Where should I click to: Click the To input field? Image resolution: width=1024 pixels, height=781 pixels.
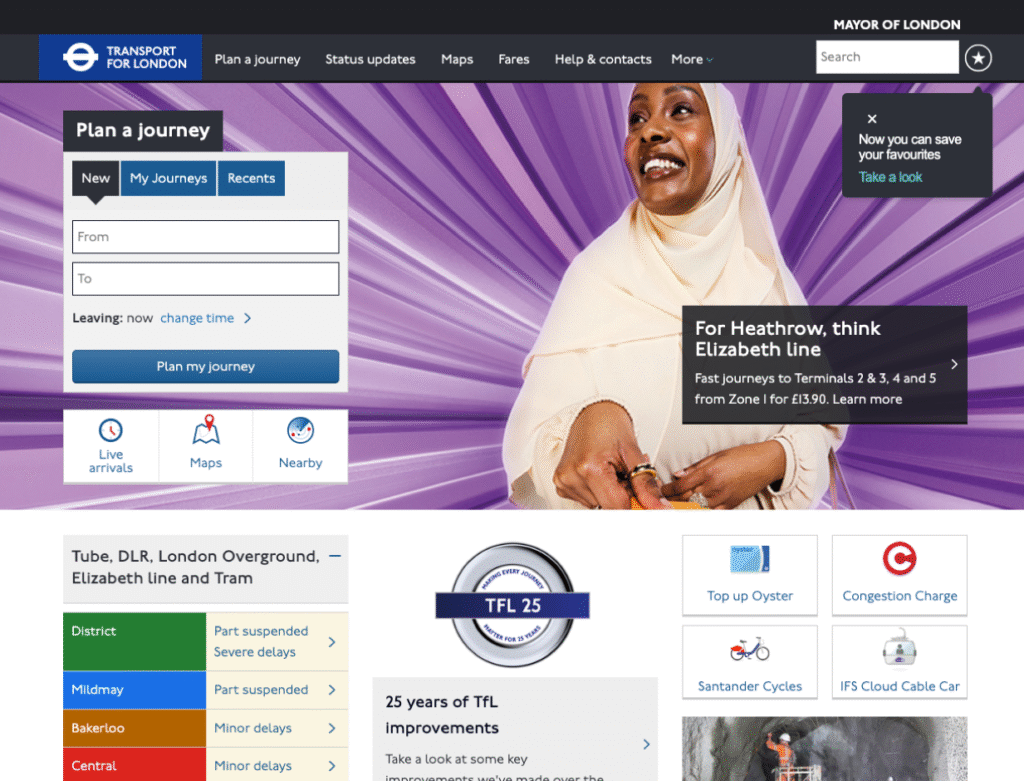pyautogui.click(x=206, y=279)
